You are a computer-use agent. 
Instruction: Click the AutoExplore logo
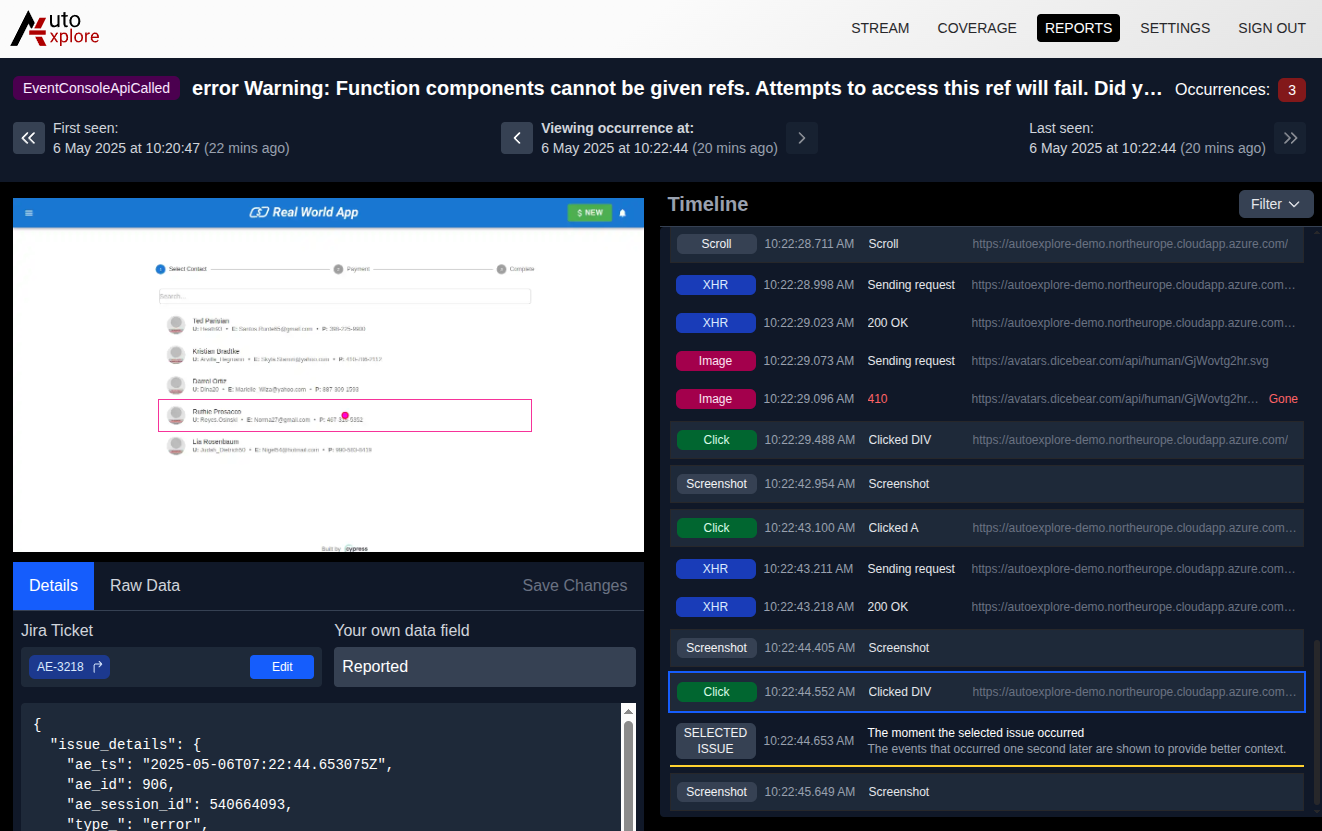click(x=55, y=29)
